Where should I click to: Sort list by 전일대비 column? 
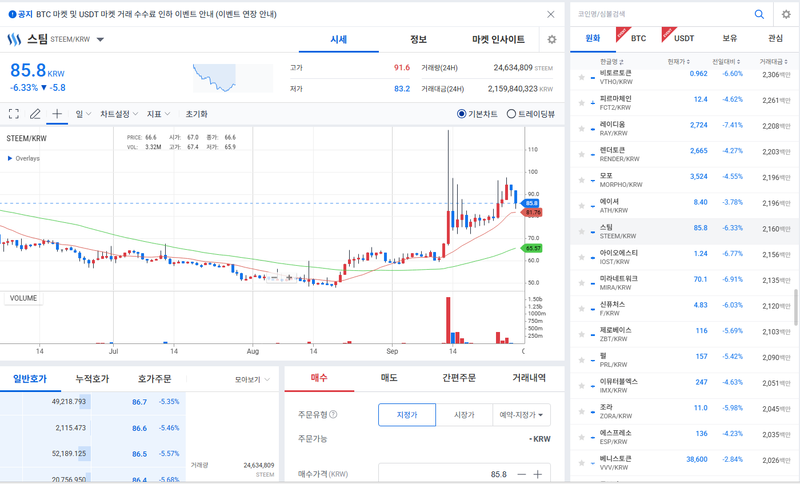coord(727,62)
